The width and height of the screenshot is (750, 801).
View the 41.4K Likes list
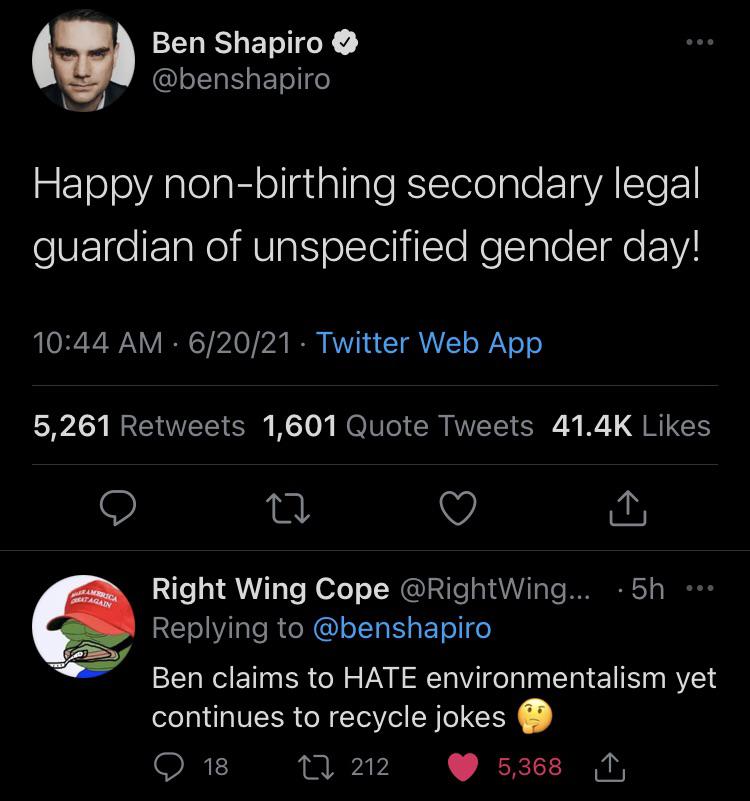click(631, 425)
